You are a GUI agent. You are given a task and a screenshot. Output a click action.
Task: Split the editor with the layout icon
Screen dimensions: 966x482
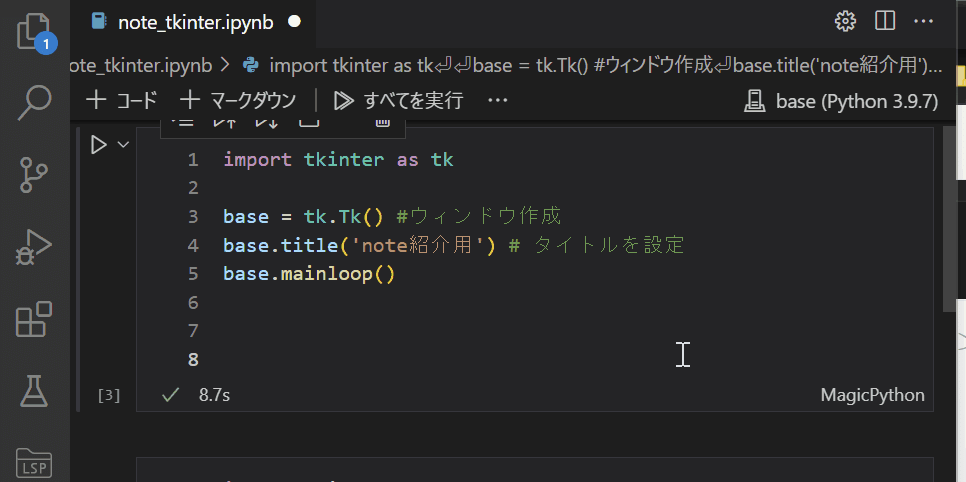[x=885, y=22]
